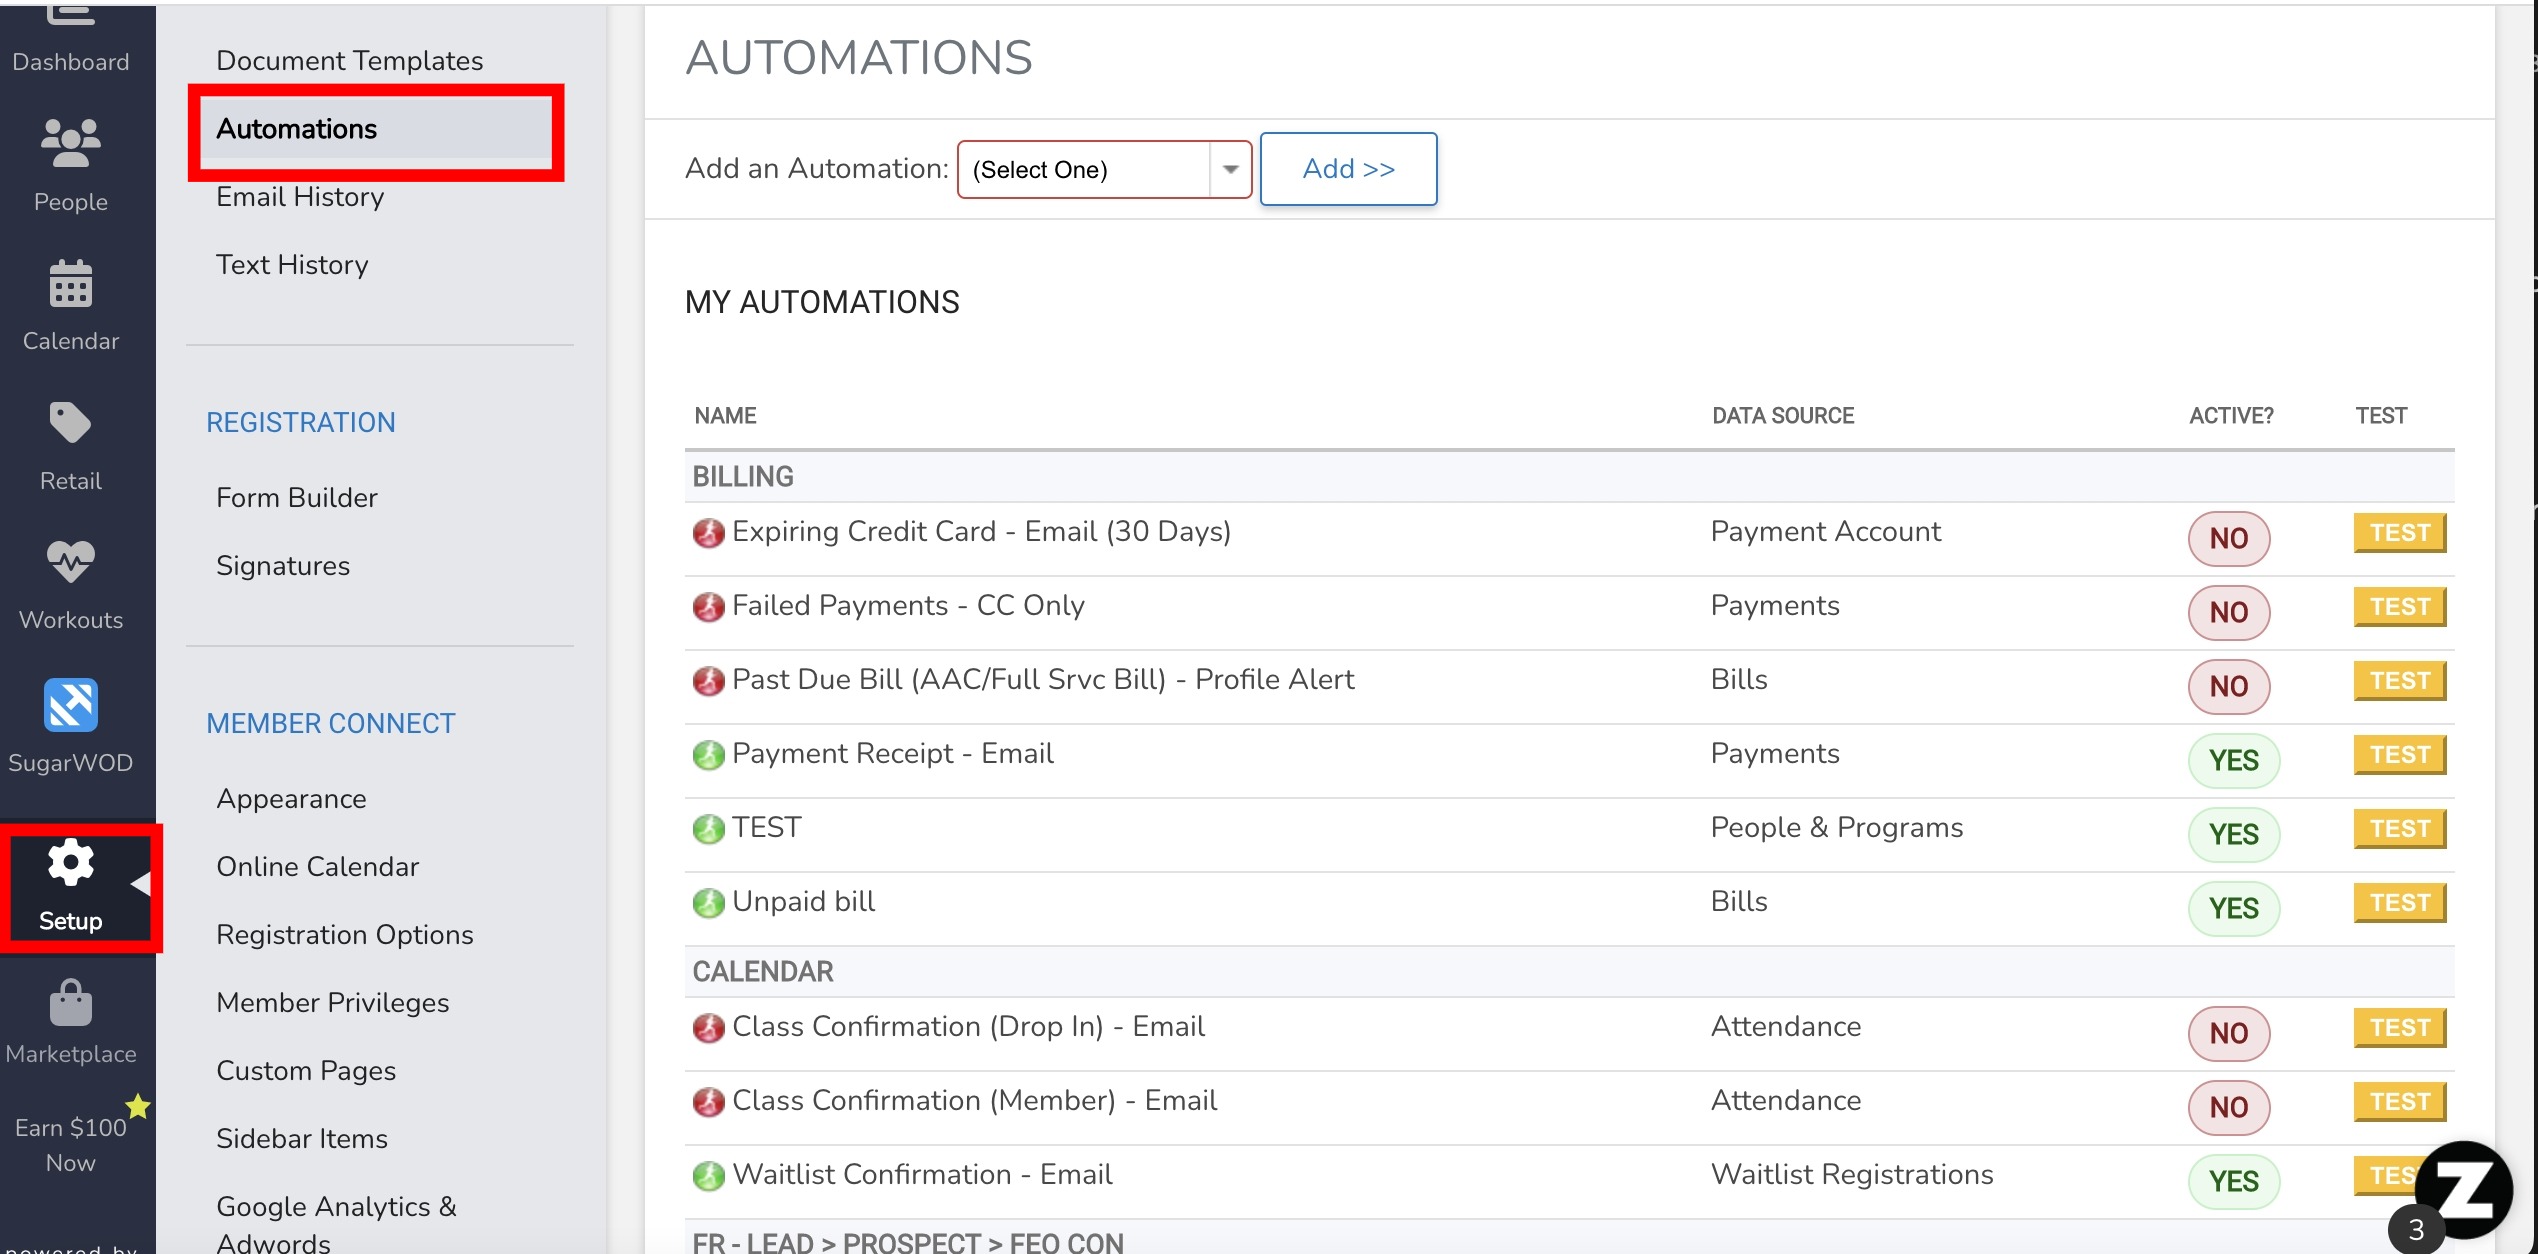The width and height of the screenshot is (2538, 1254).
Task: Click status icon beside Past Due Bill
Action: click(708, 681)
